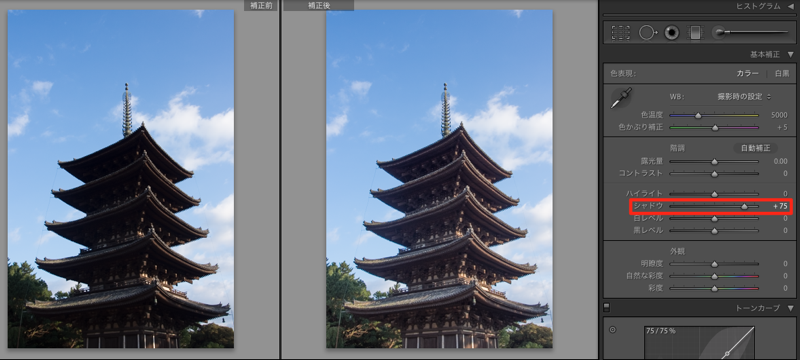Click the 色かぶり補正 value field +5
The height and width of the screenshot is (360, 800).
pyautogui.click(x=782, y=127)
